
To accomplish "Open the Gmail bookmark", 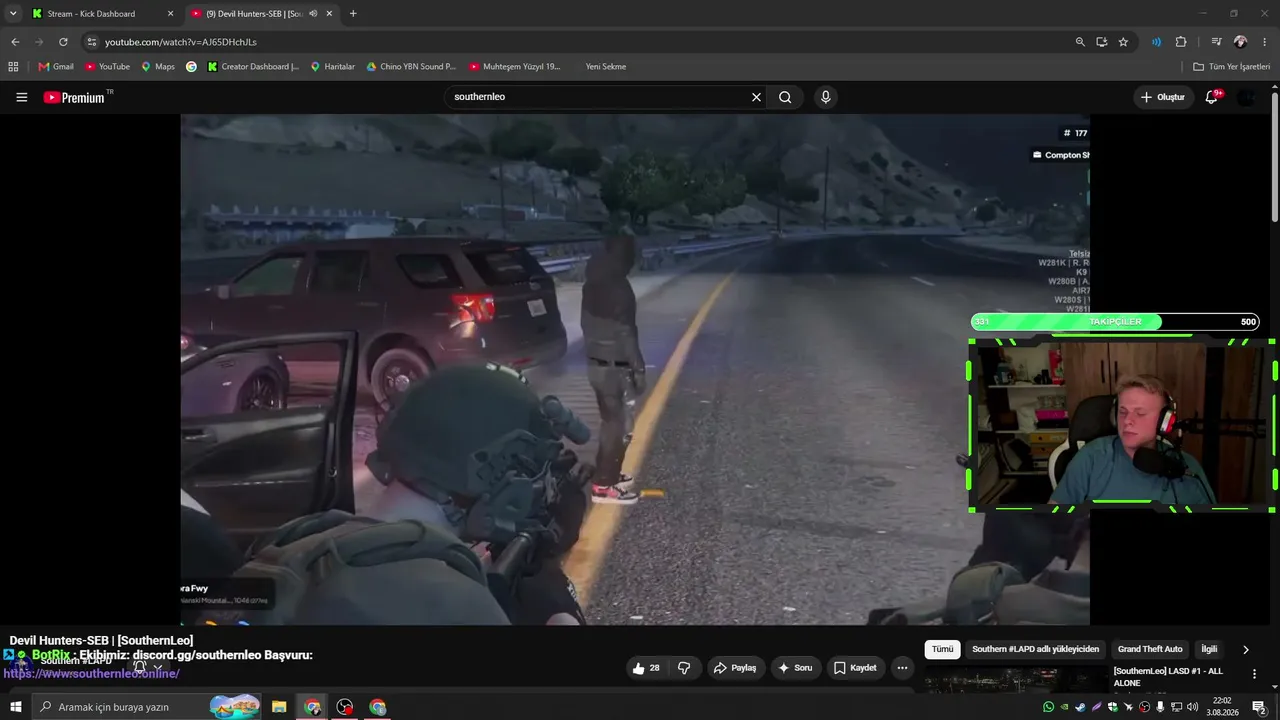I will [x=56, y=67].
